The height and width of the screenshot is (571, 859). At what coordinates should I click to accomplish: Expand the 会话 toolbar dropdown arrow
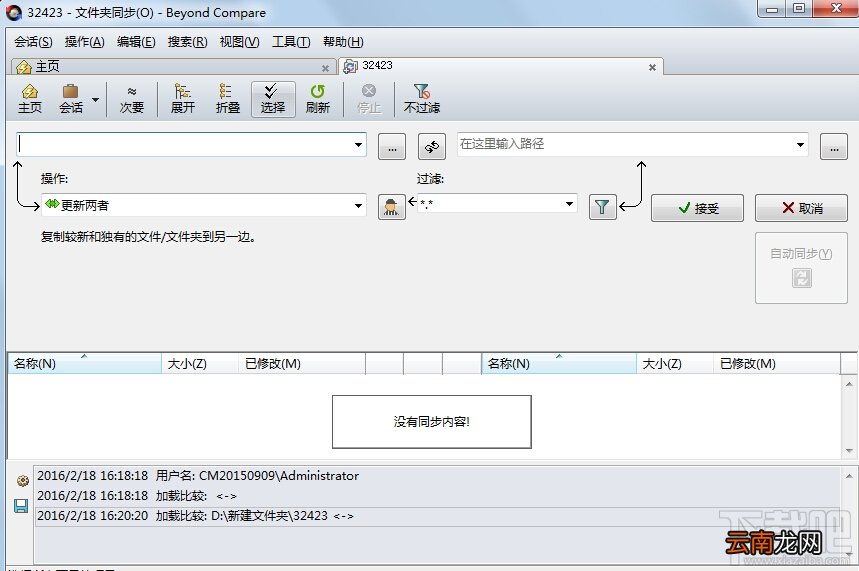pyautogui.click(x=95, y=100)
